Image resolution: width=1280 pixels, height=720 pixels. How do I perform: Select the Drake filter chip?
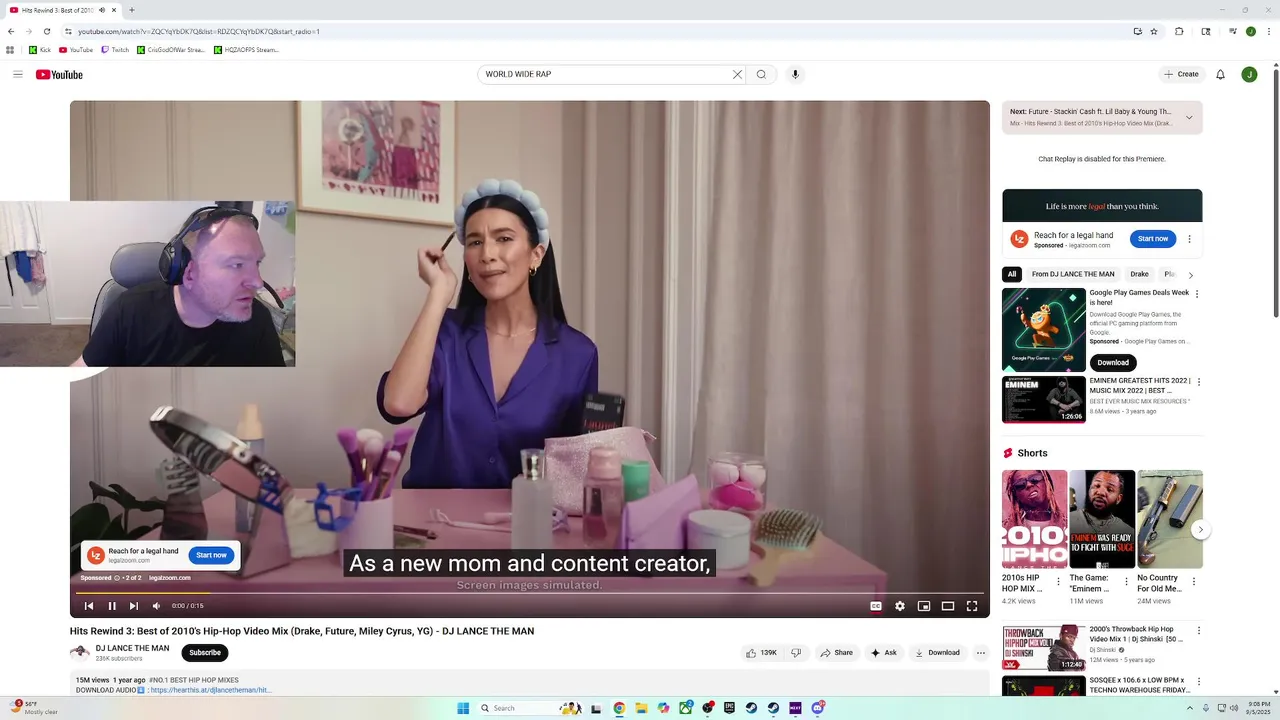[1139, 274]
